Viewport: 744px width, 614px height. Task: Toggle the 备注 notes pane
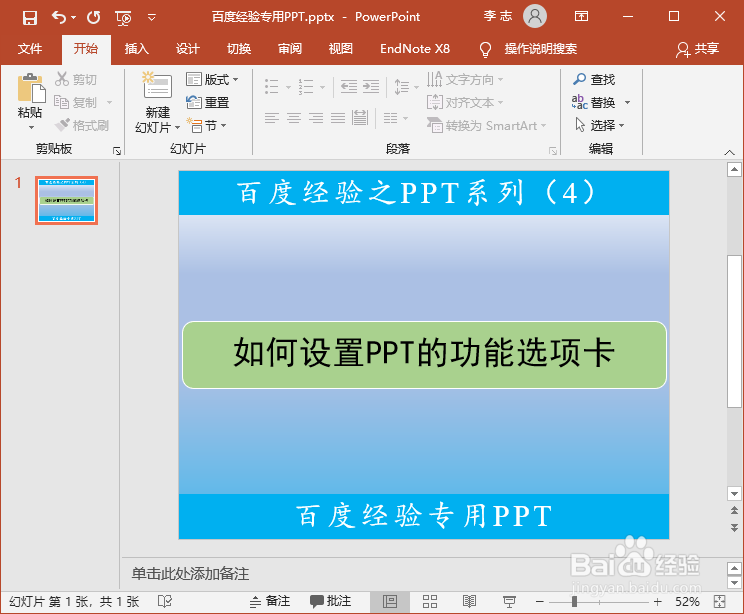tap(270, 602)
